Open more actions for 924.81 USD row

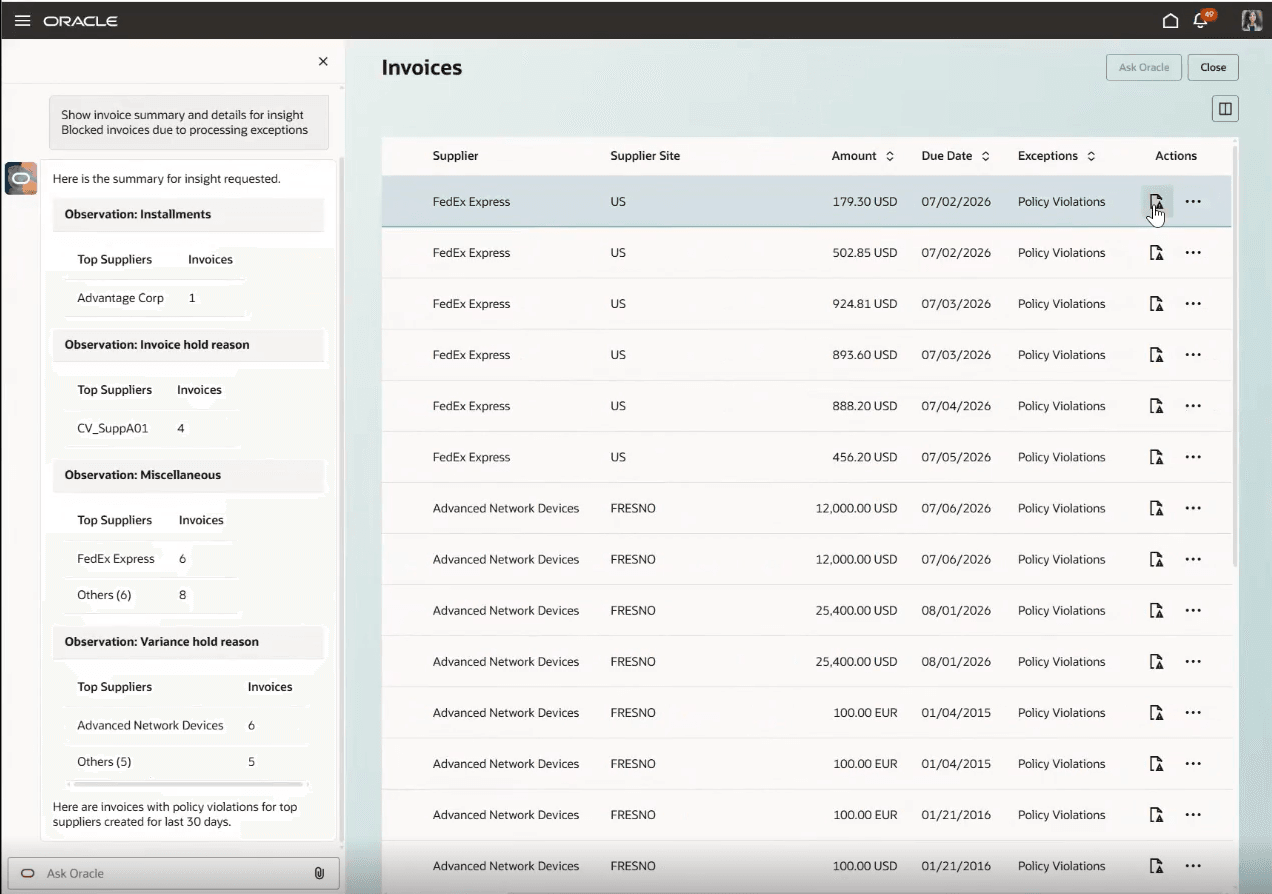pos(1193,304)
